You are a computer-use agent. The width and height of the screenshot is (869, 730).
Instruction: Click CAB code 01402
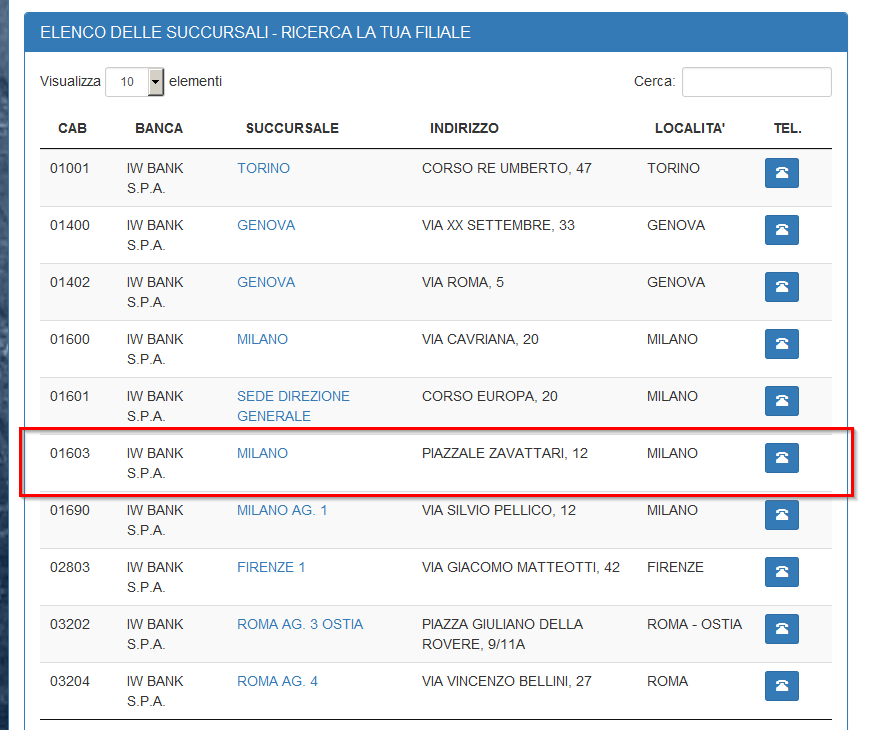(x=70, y=282)
